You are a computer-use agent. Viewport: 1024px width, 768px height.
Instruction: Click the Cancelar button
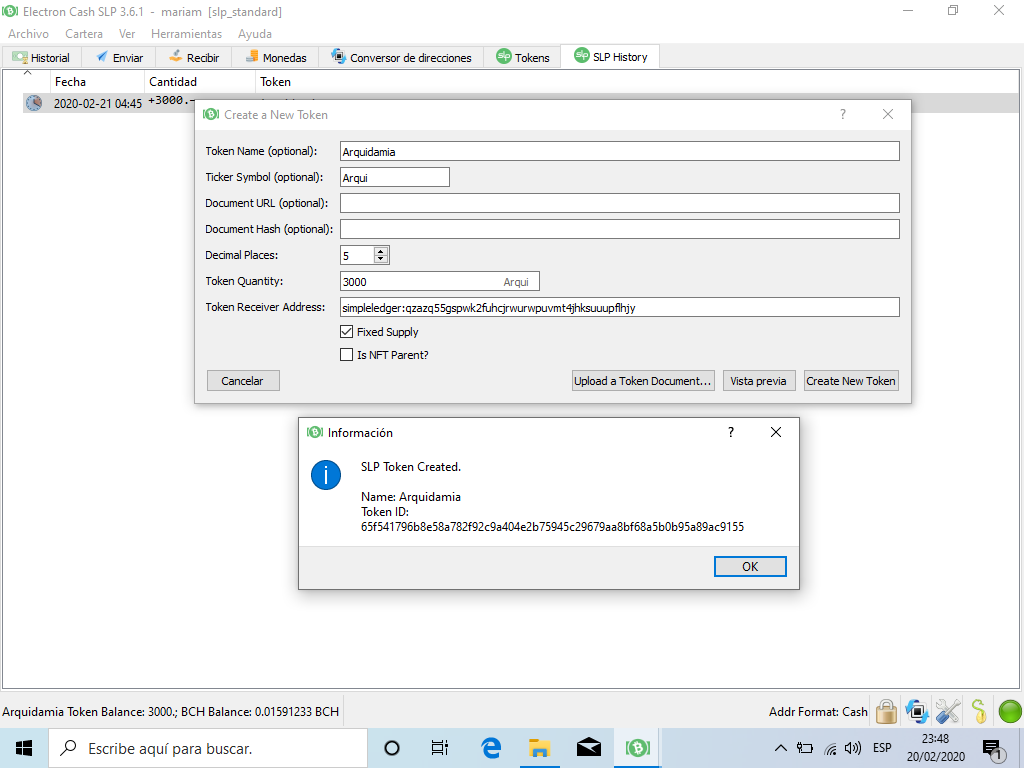point(242,381)
